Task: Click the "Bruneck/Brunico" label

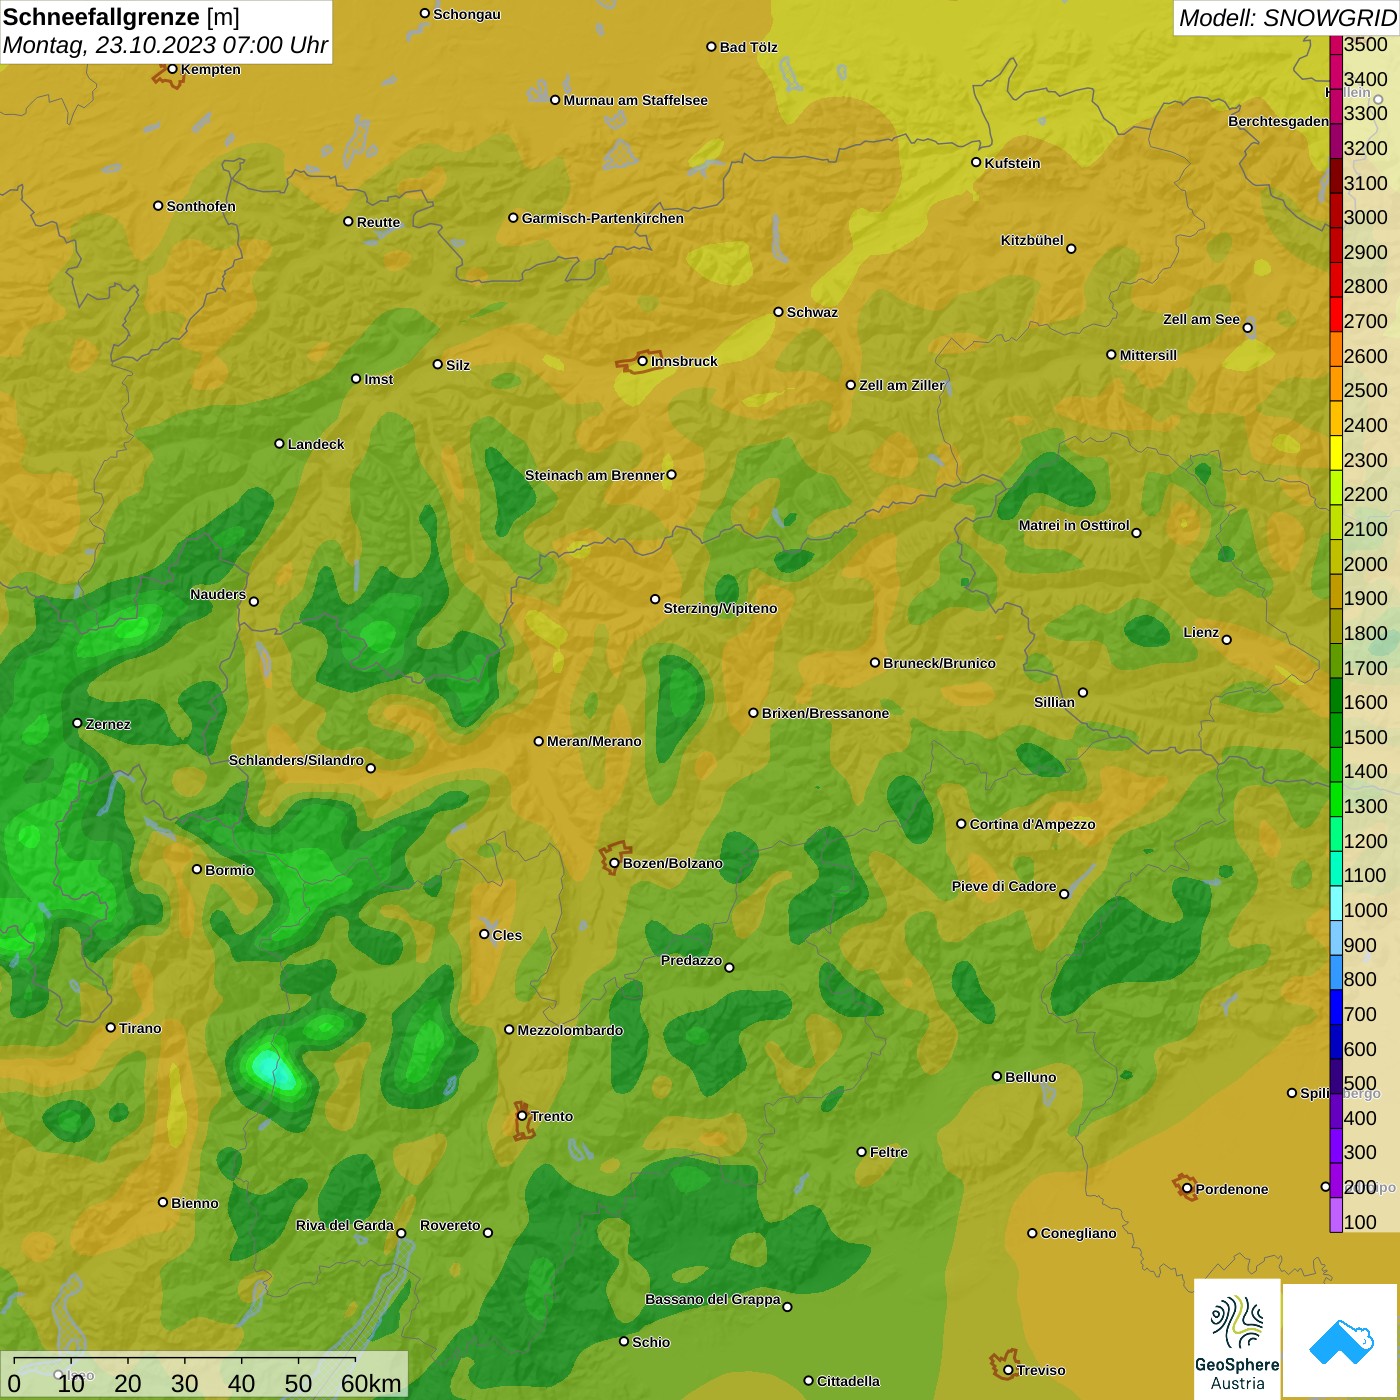Action: click(939, 663)
